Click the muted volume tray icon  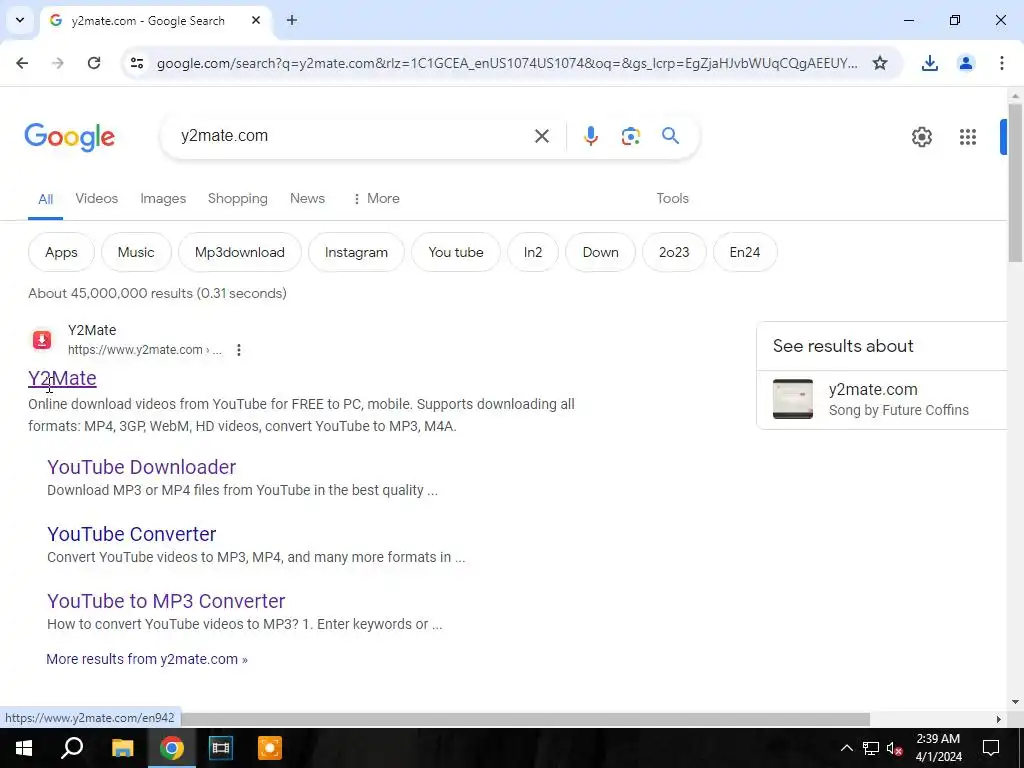point(895,748)
